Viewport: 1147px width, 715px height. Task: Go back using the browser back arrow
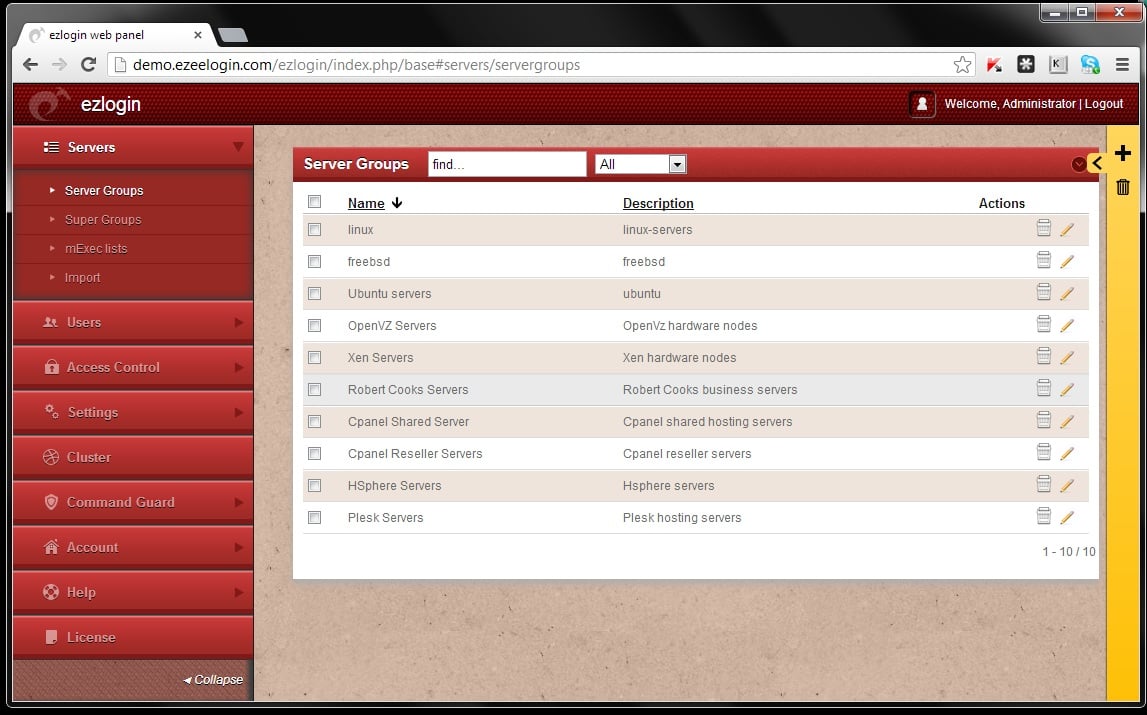pos(30,64)
